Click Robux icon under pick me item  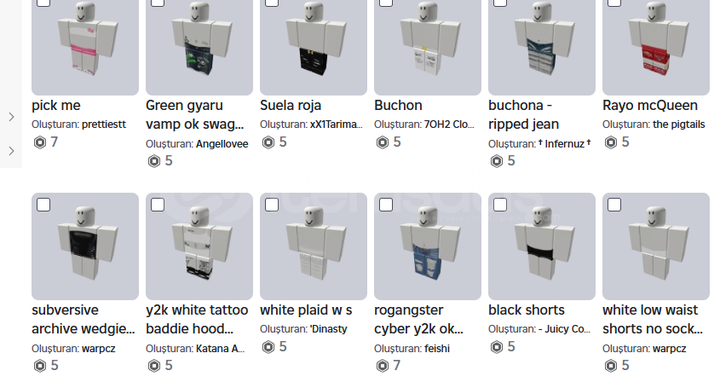[x=40, y=142]
